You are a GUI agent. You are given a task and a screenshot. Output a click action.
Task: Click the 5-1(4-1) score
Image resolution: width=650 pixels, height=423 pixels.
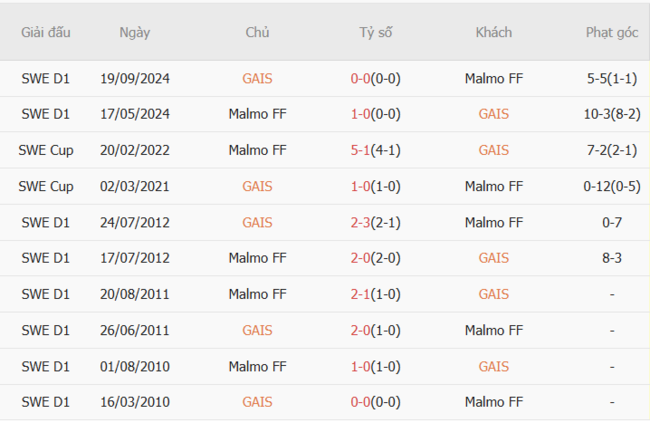click(376, 150)
